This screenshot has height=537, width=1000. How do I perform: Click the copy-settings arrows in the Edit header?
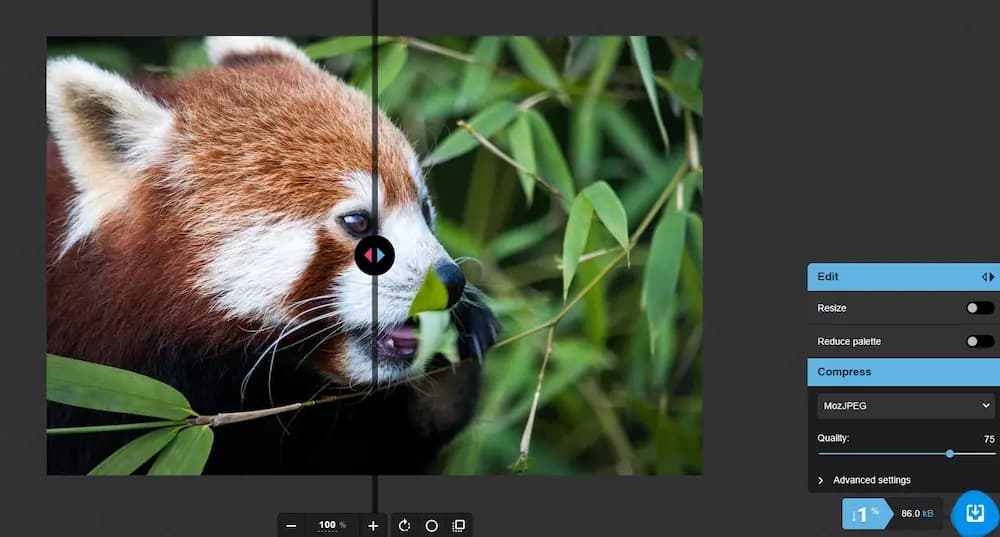pos(987,277)
